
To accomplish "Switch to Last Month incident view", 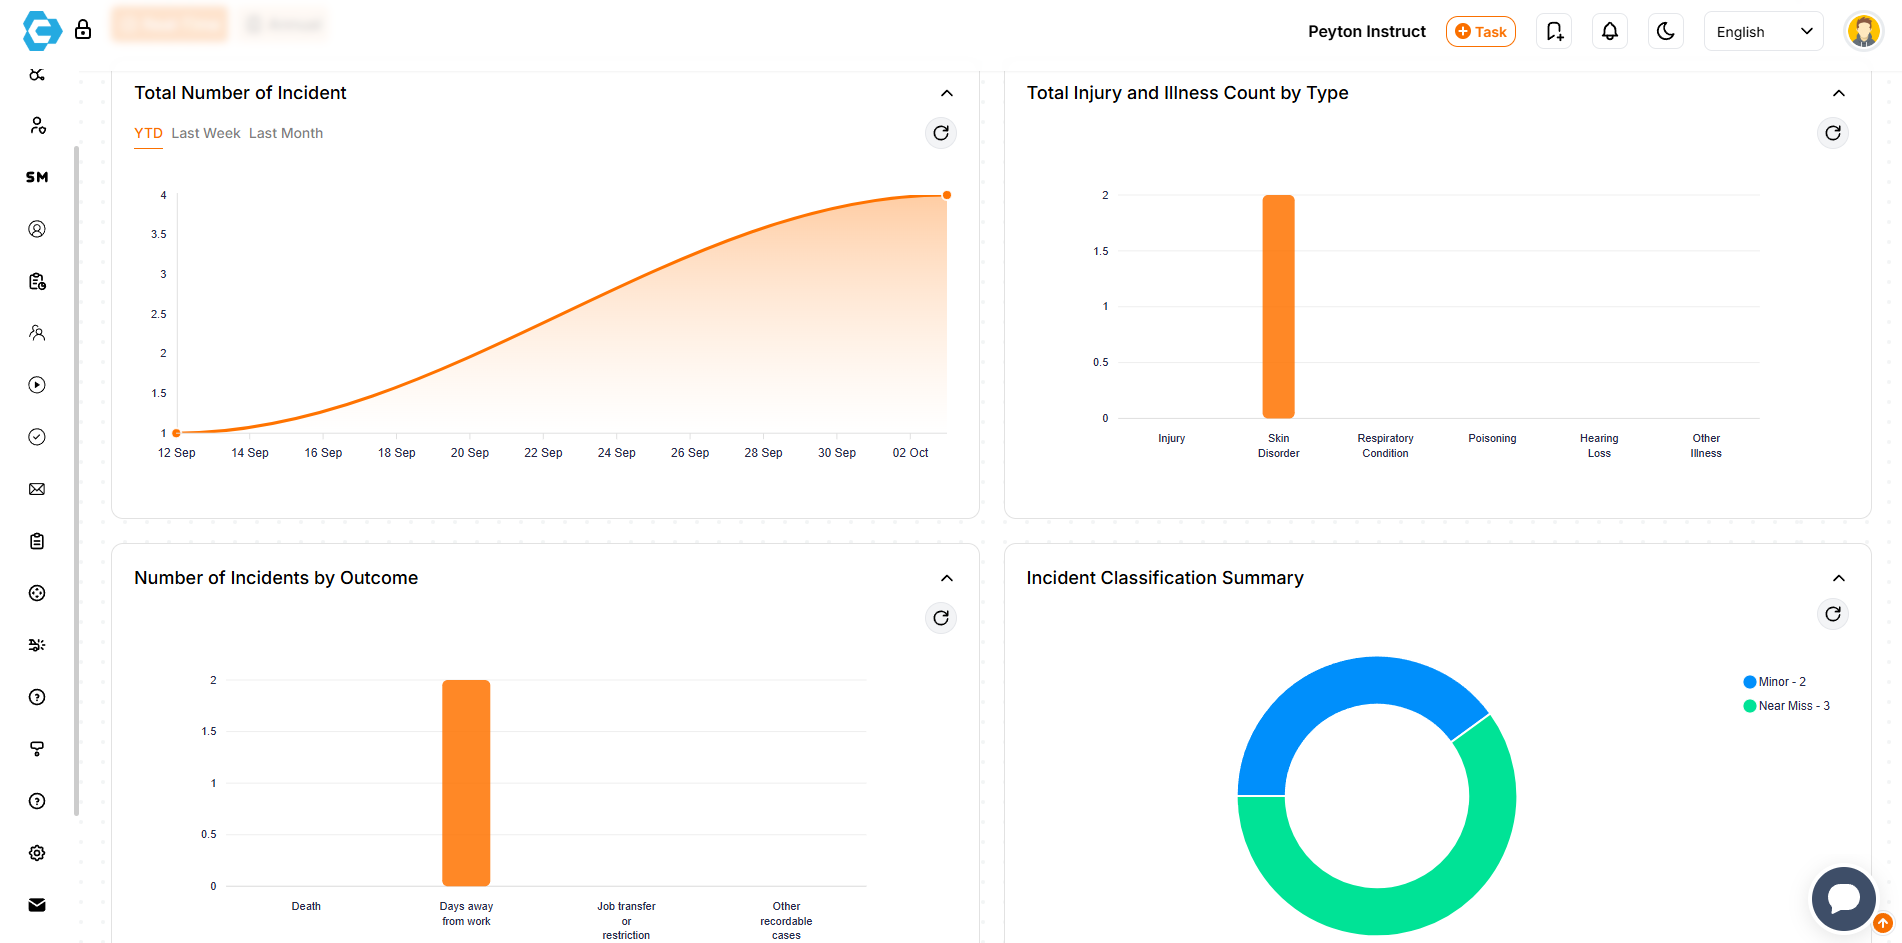I will (x=285, y=133).
